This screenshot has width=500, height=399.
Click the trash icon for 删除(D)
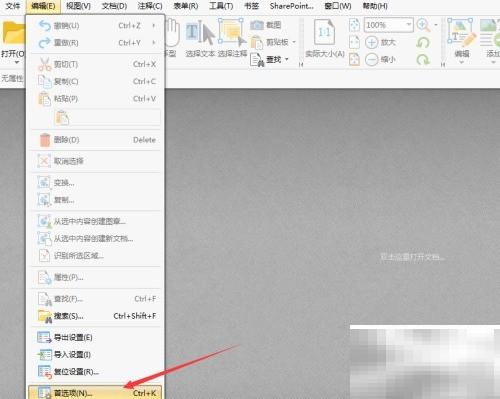tap(45, 140)
